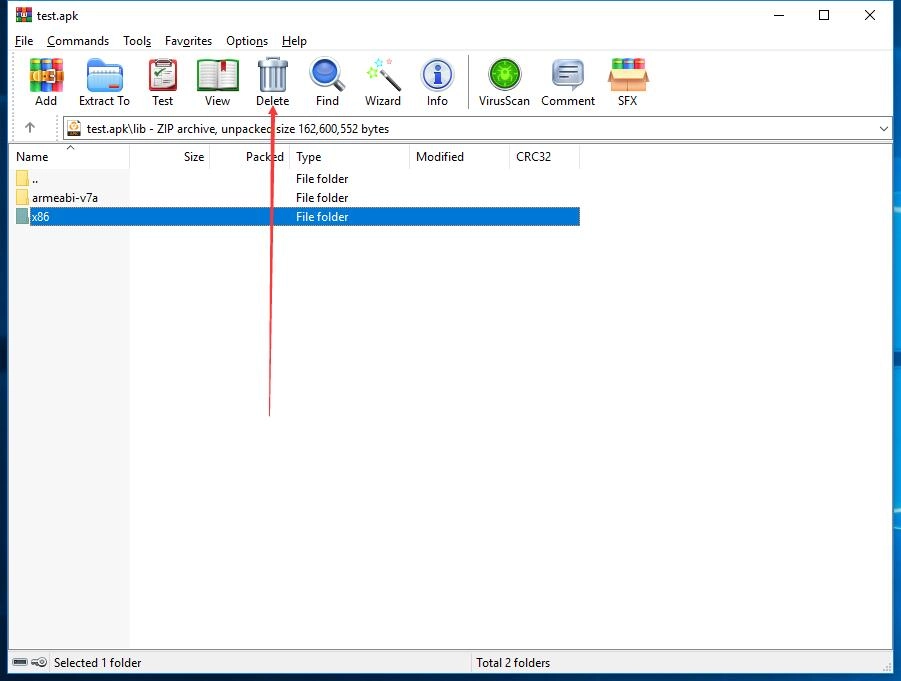The width and height of the screenshot is (901, 681).
Task: Open the Help menu
Action: (x=294, y=41)
